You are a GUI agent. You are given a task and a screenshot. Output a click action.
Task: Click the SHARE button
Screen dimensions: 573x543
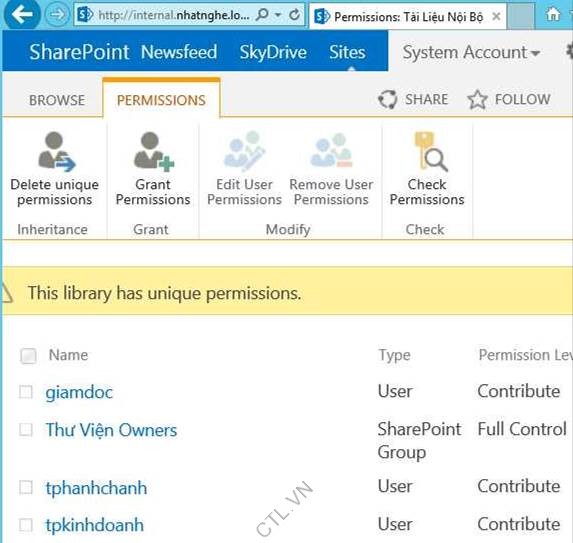[x=413, y=99]
